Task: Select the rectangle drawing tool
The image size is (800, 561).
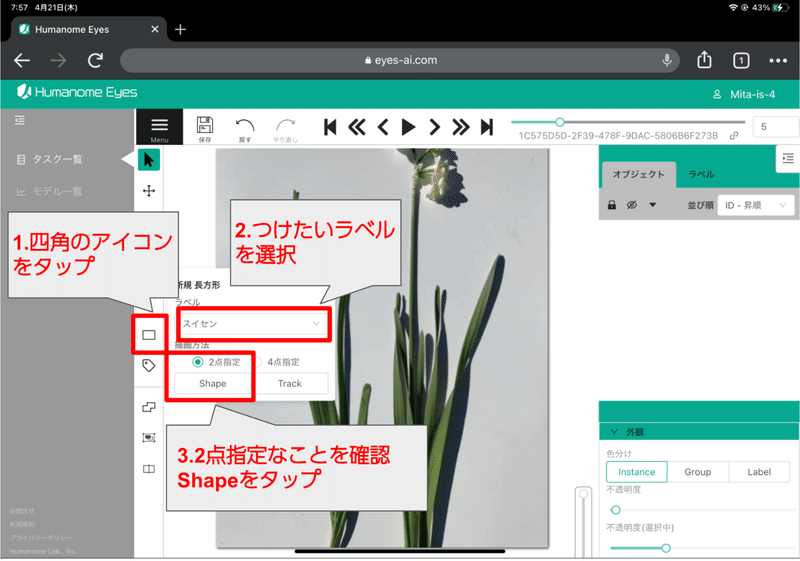Action: coord(149,335)
